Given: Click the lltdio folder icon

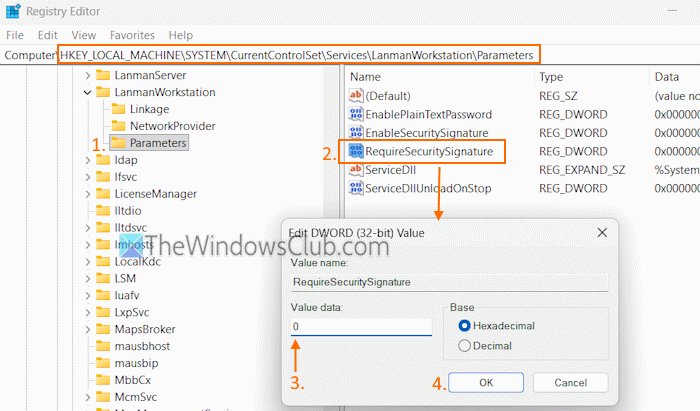Looking at the screenshot, I should (103, 210).
